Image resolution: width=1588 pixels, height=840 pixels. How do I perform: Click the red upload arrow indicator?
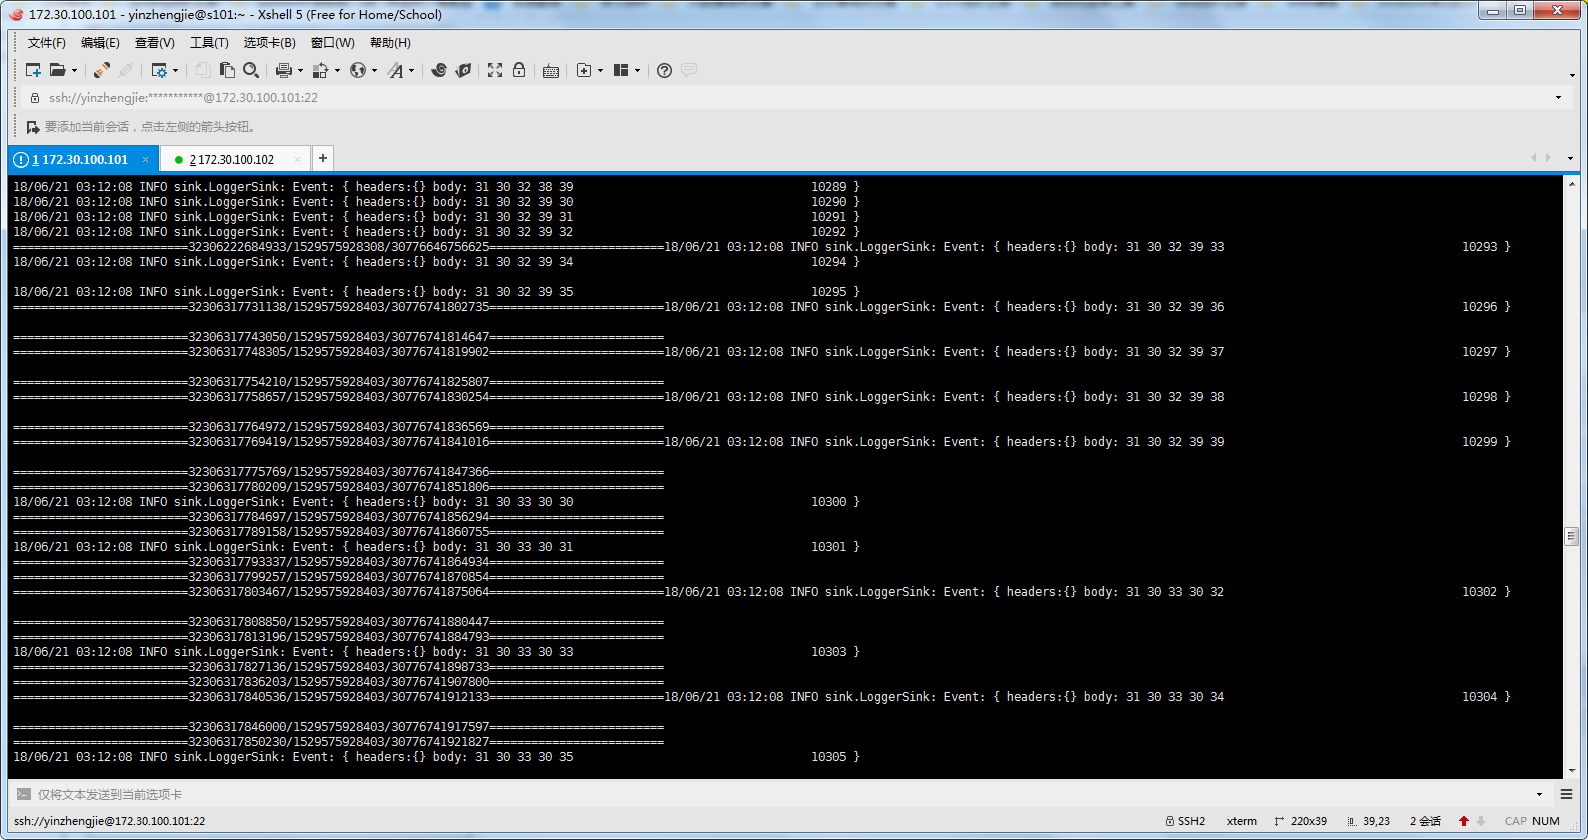1464,821
